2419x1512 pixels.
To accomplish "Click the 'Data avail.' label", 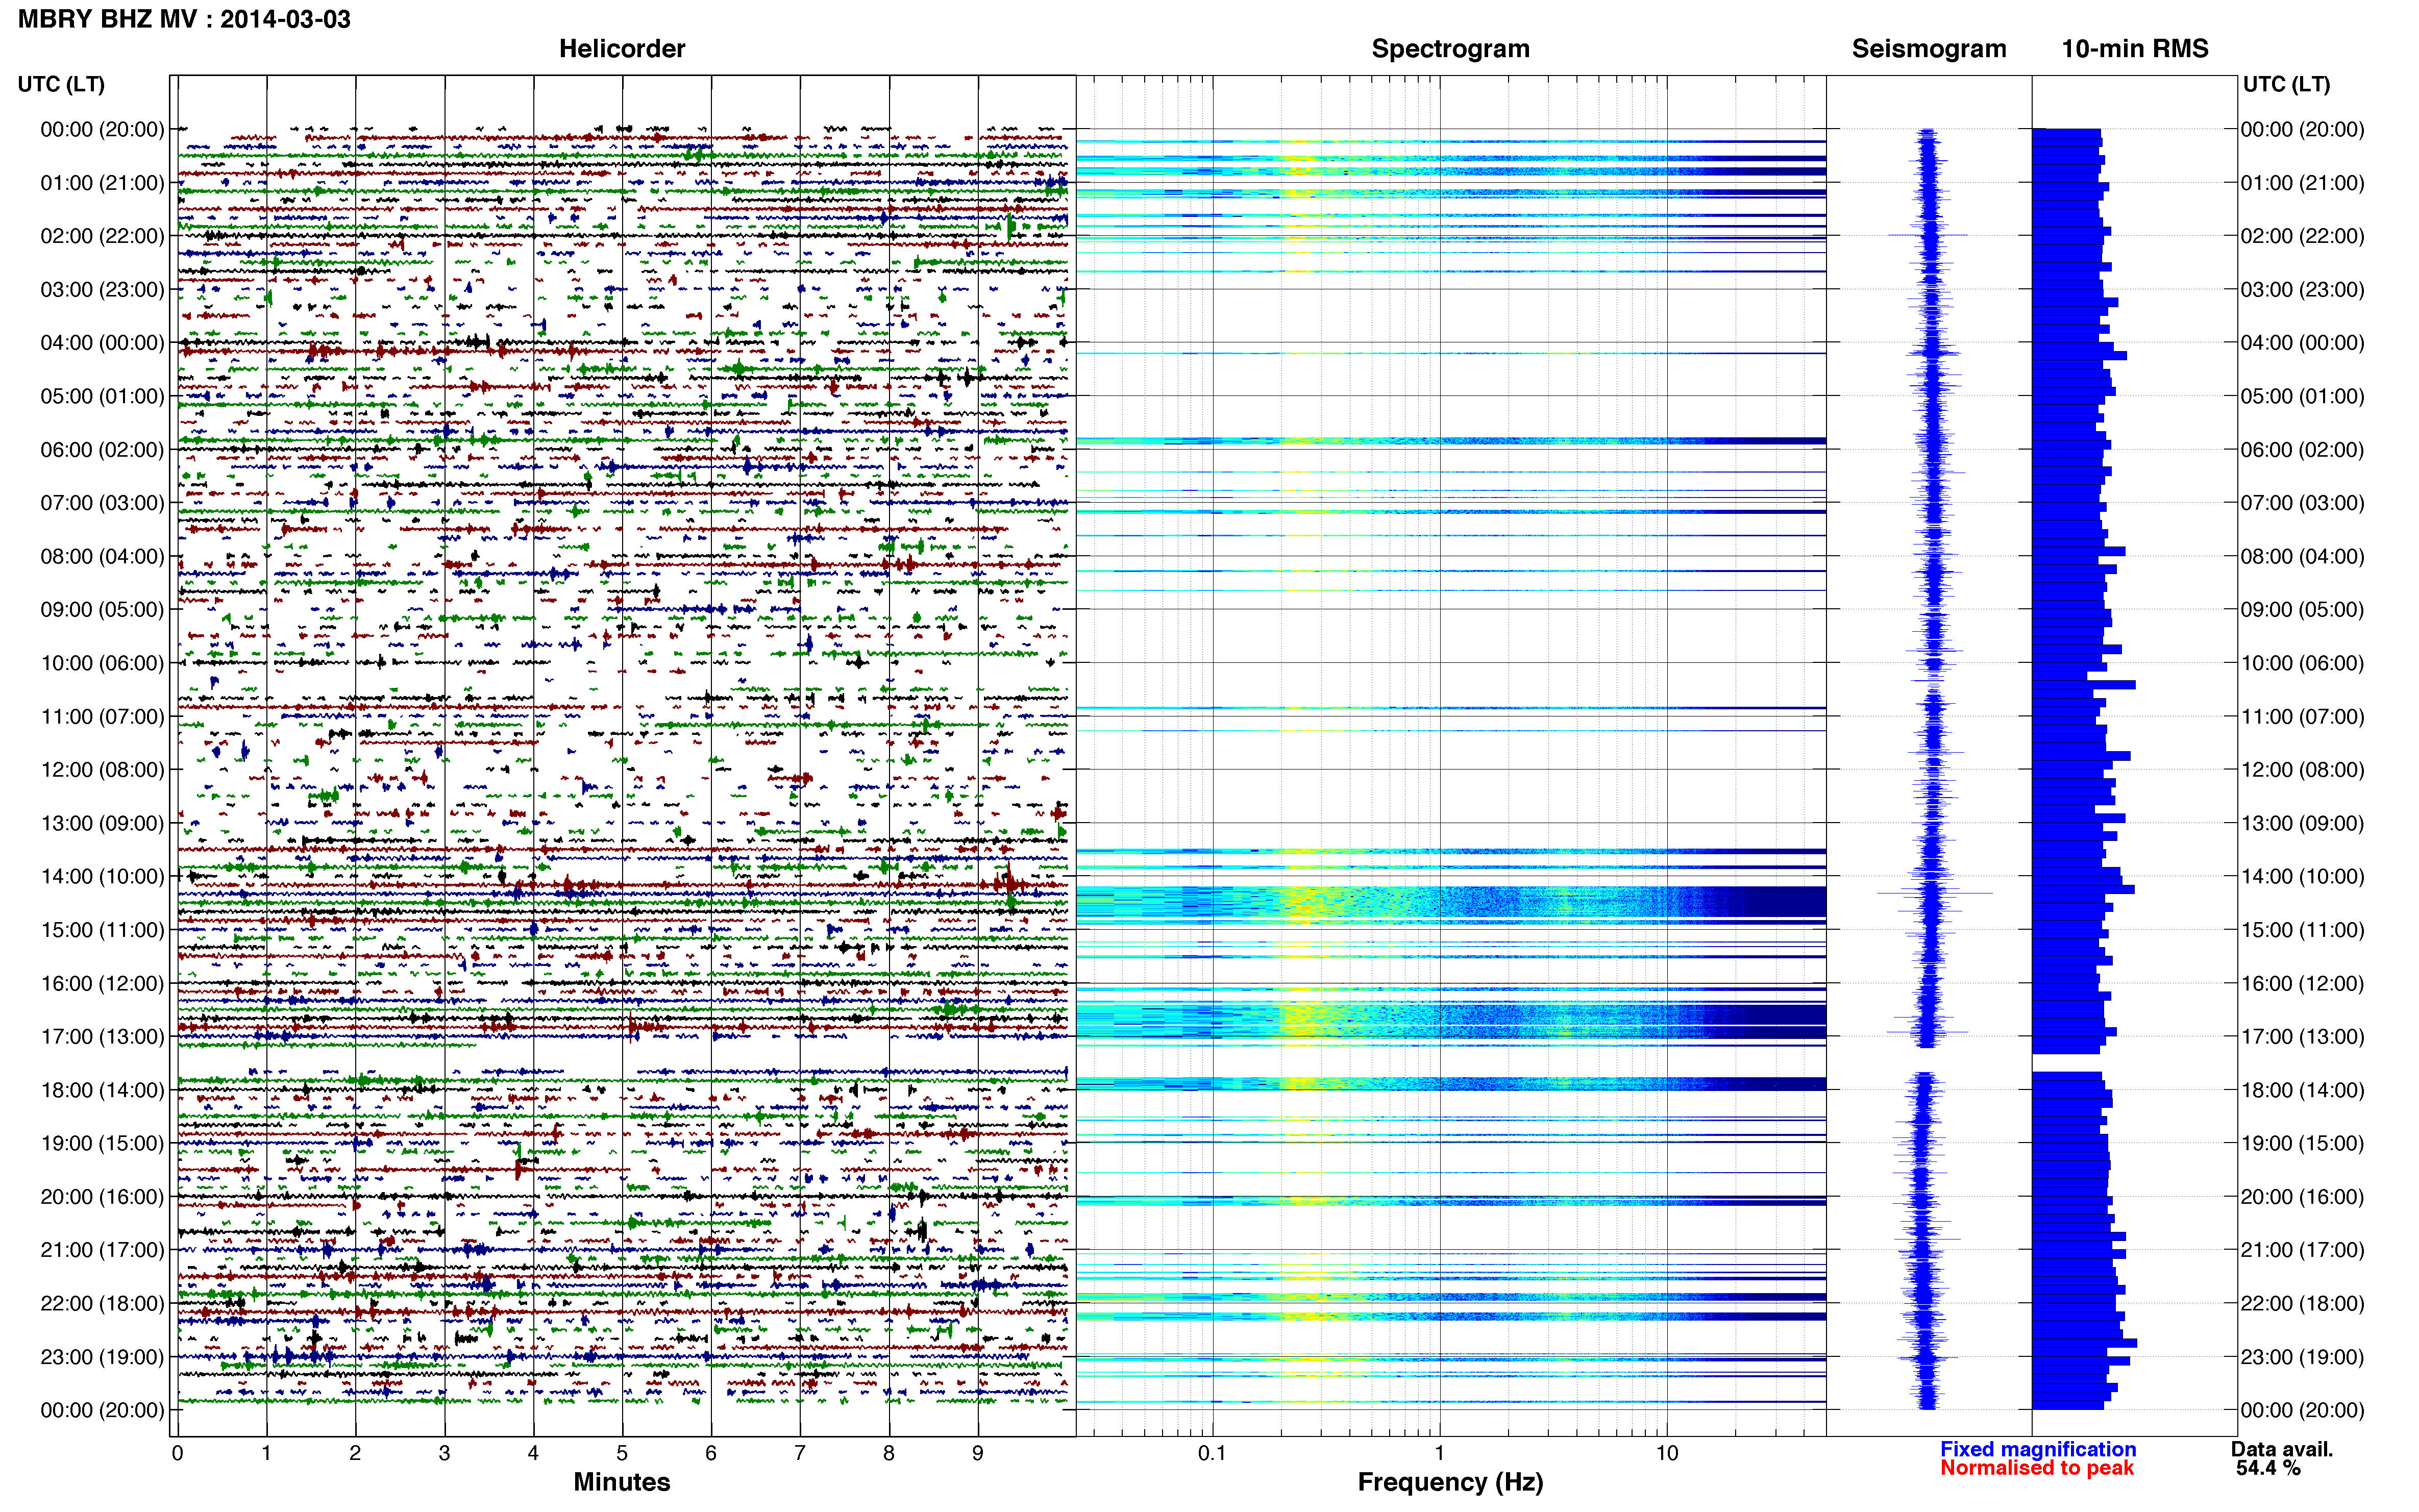I will (2282, 1449).
